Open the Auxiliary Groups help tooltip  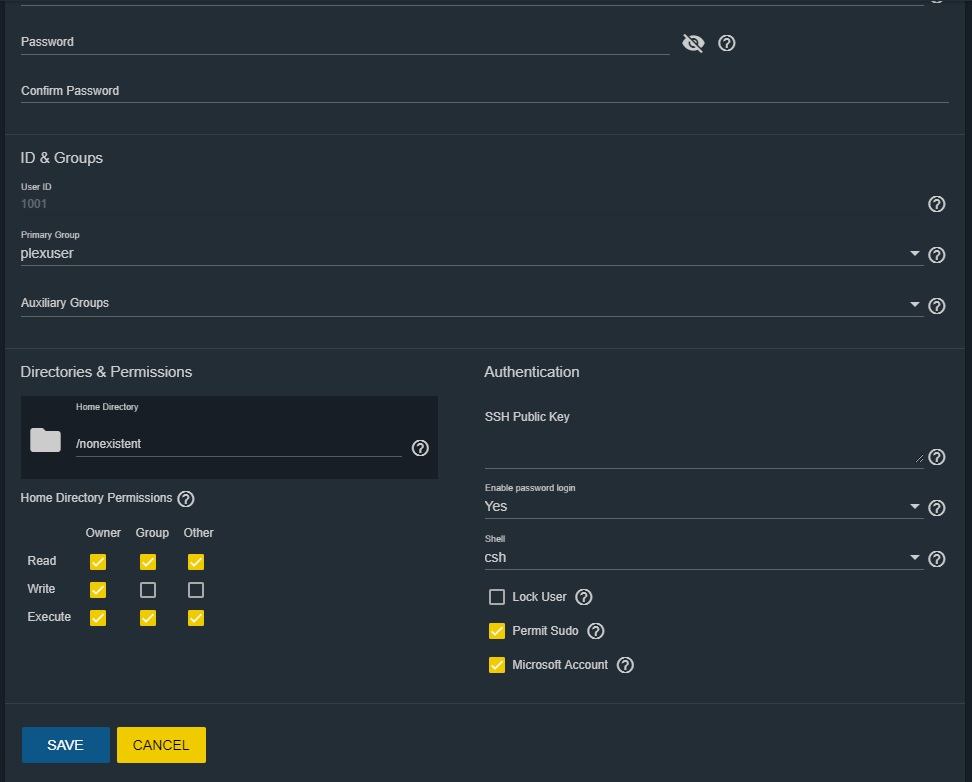click(x=937, y=306)
